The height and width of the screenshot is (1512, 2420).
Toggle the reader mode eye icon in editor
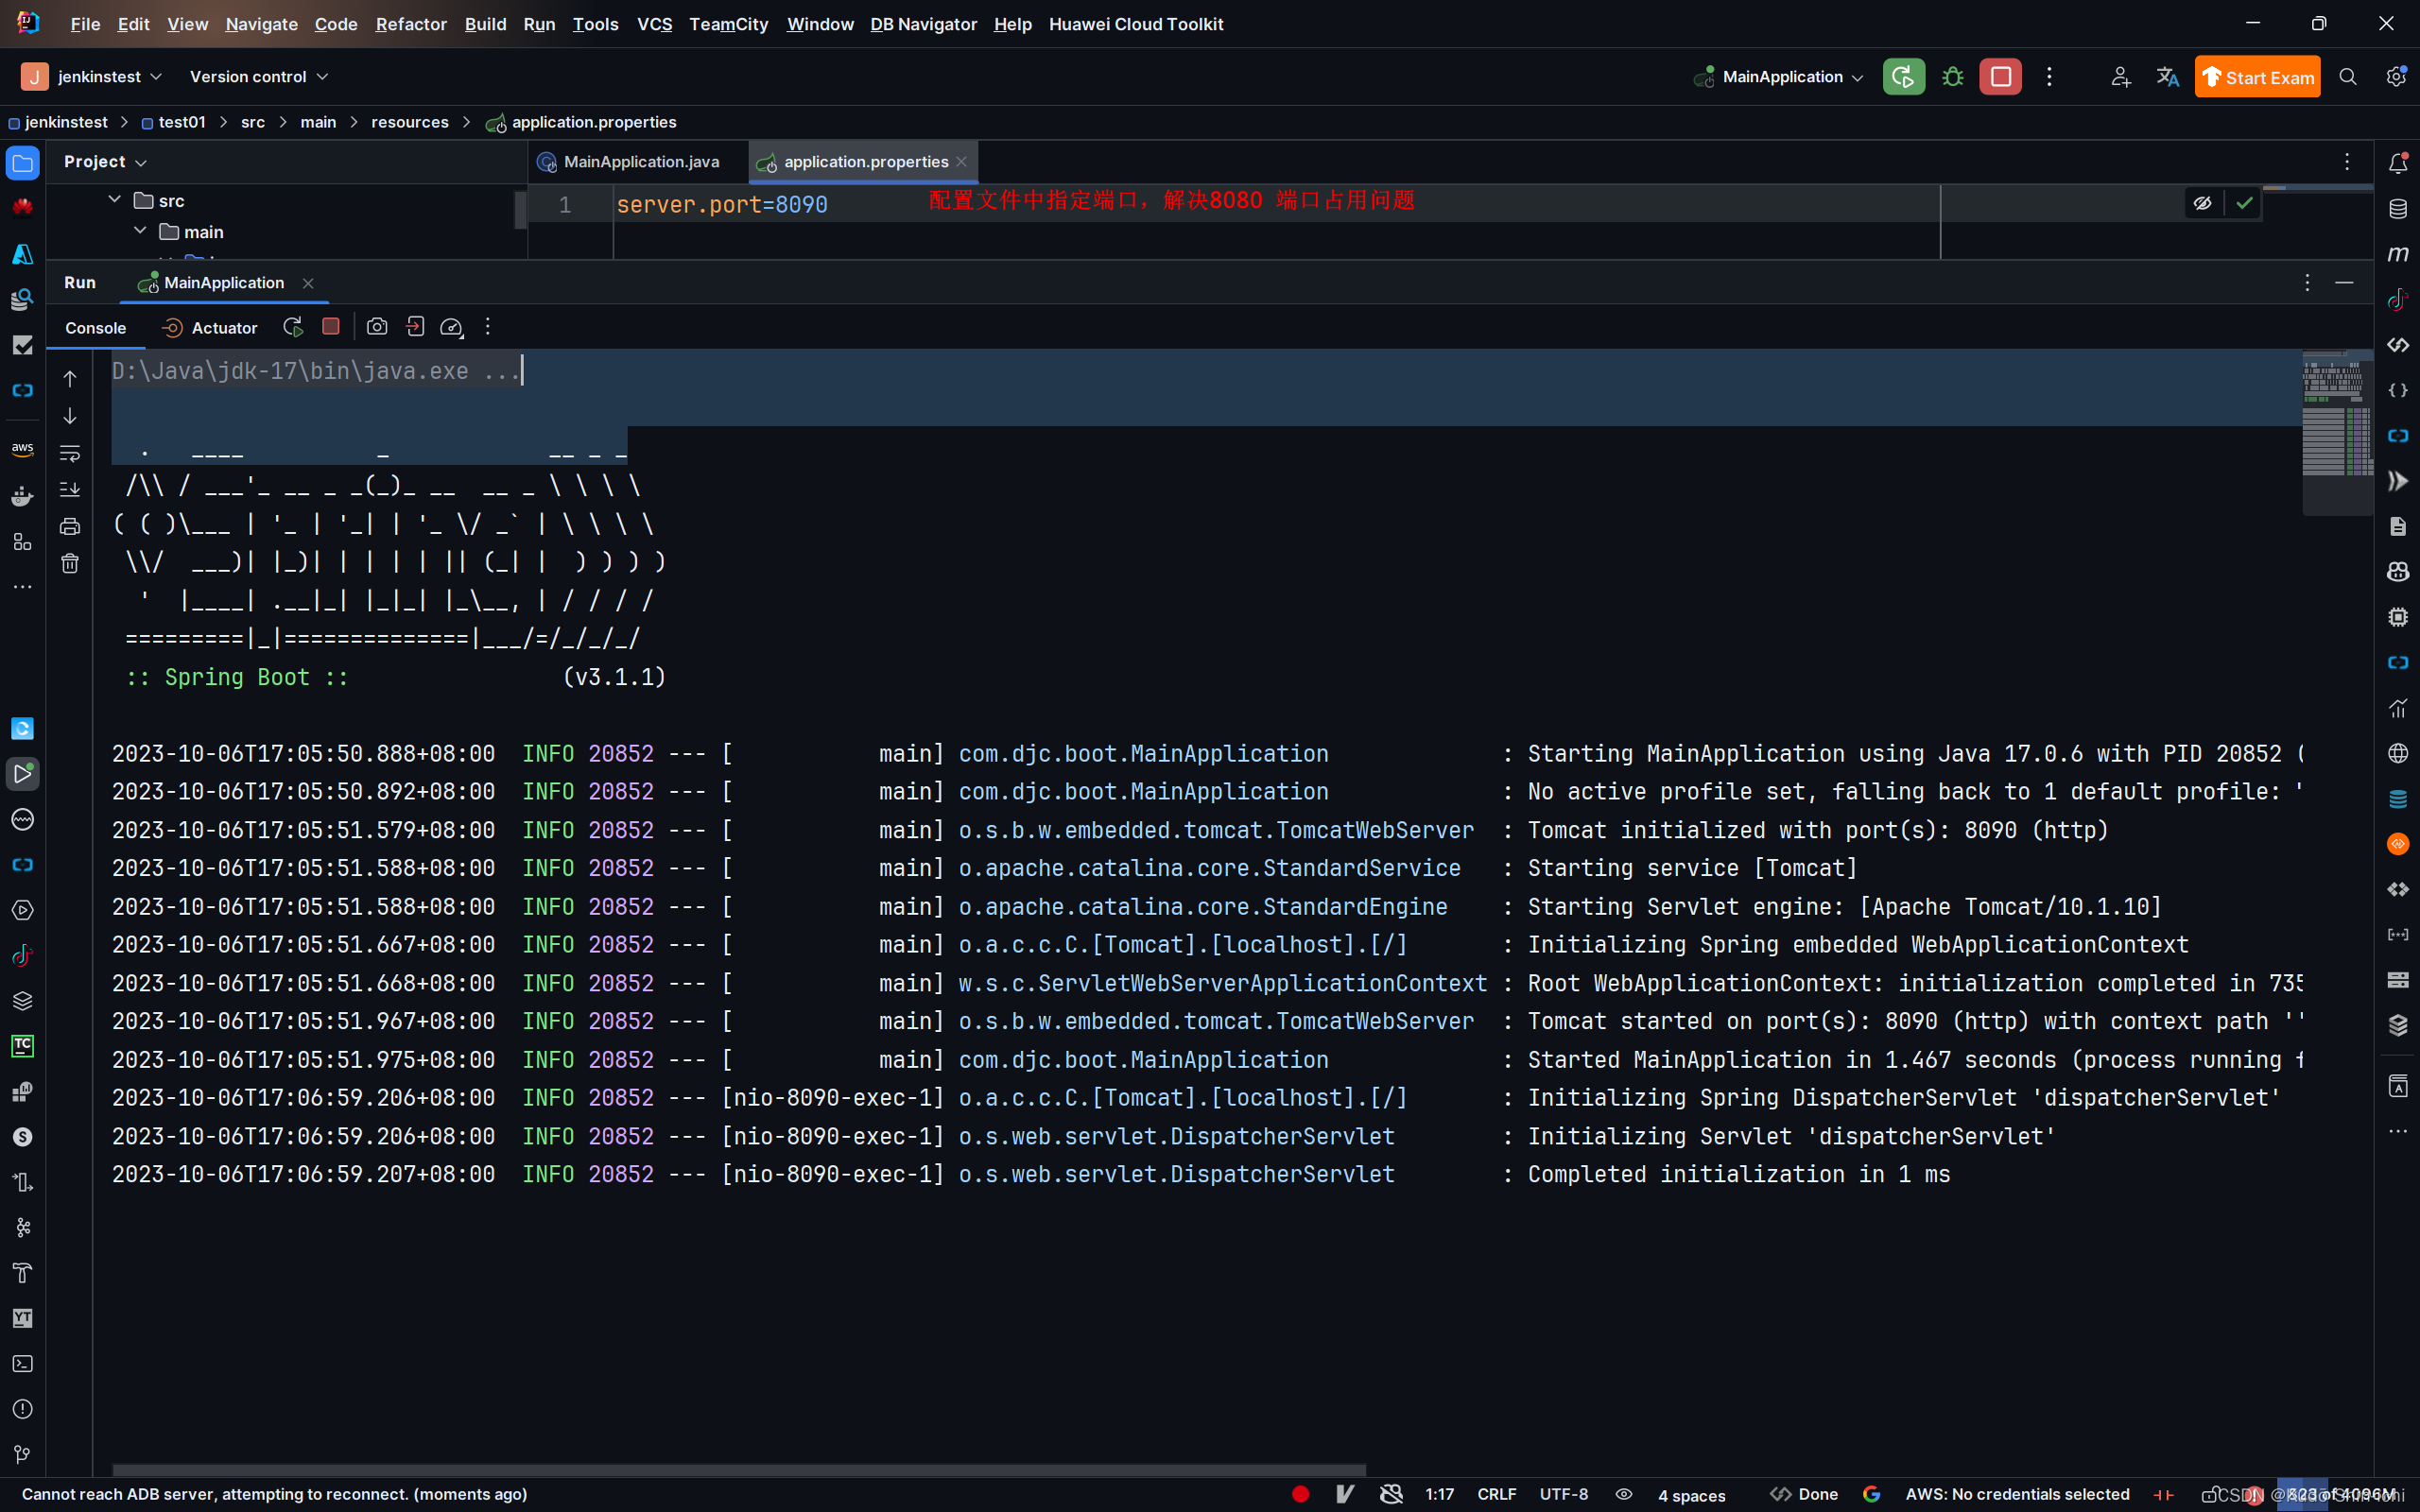tap(2202, 203)
